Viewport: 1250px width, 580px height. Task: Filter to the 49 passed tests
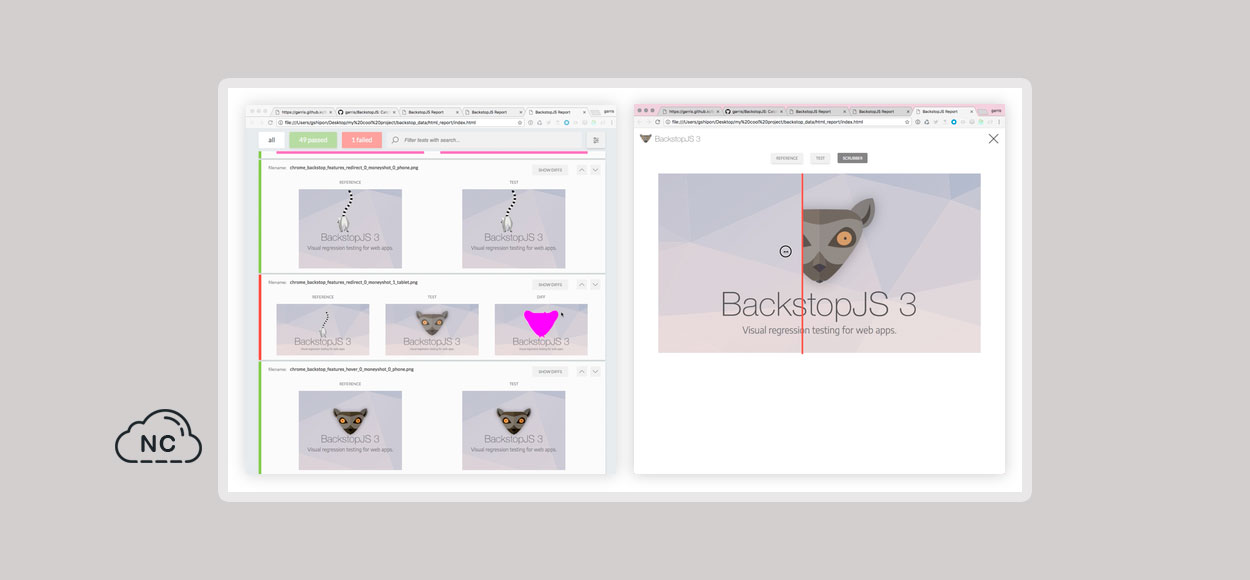click(314, 140)
